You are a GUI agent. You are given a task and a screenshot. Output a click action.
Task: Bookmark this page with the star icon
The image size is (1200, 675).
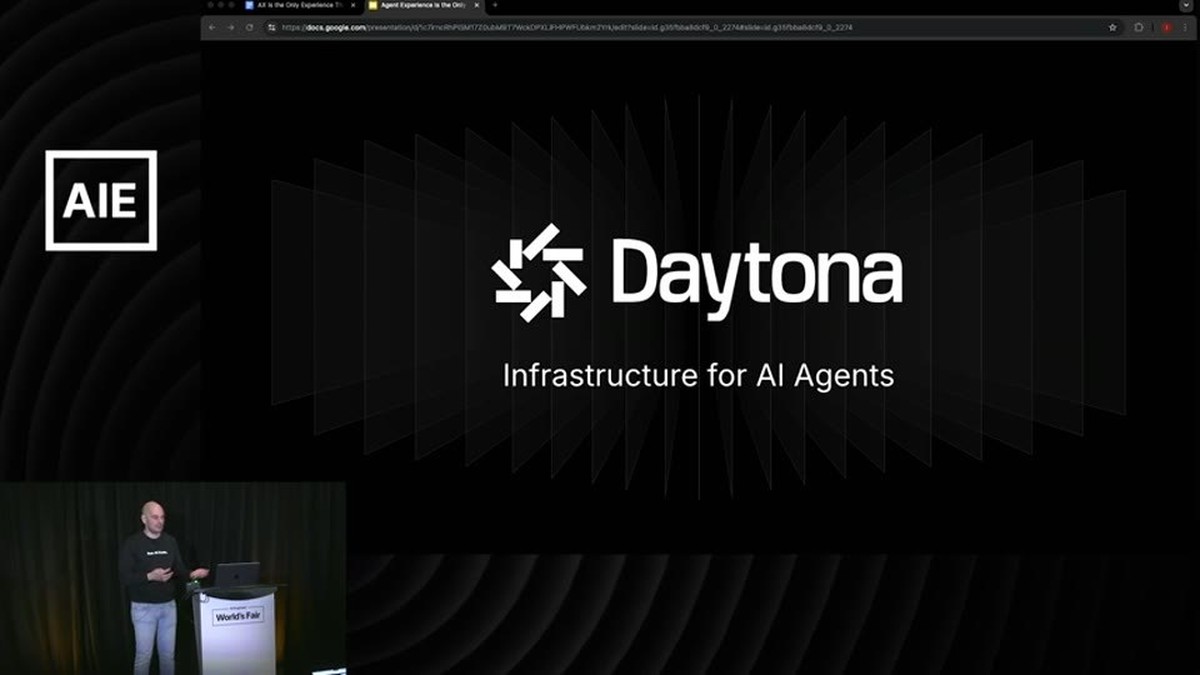click(x=1112, y=27)
